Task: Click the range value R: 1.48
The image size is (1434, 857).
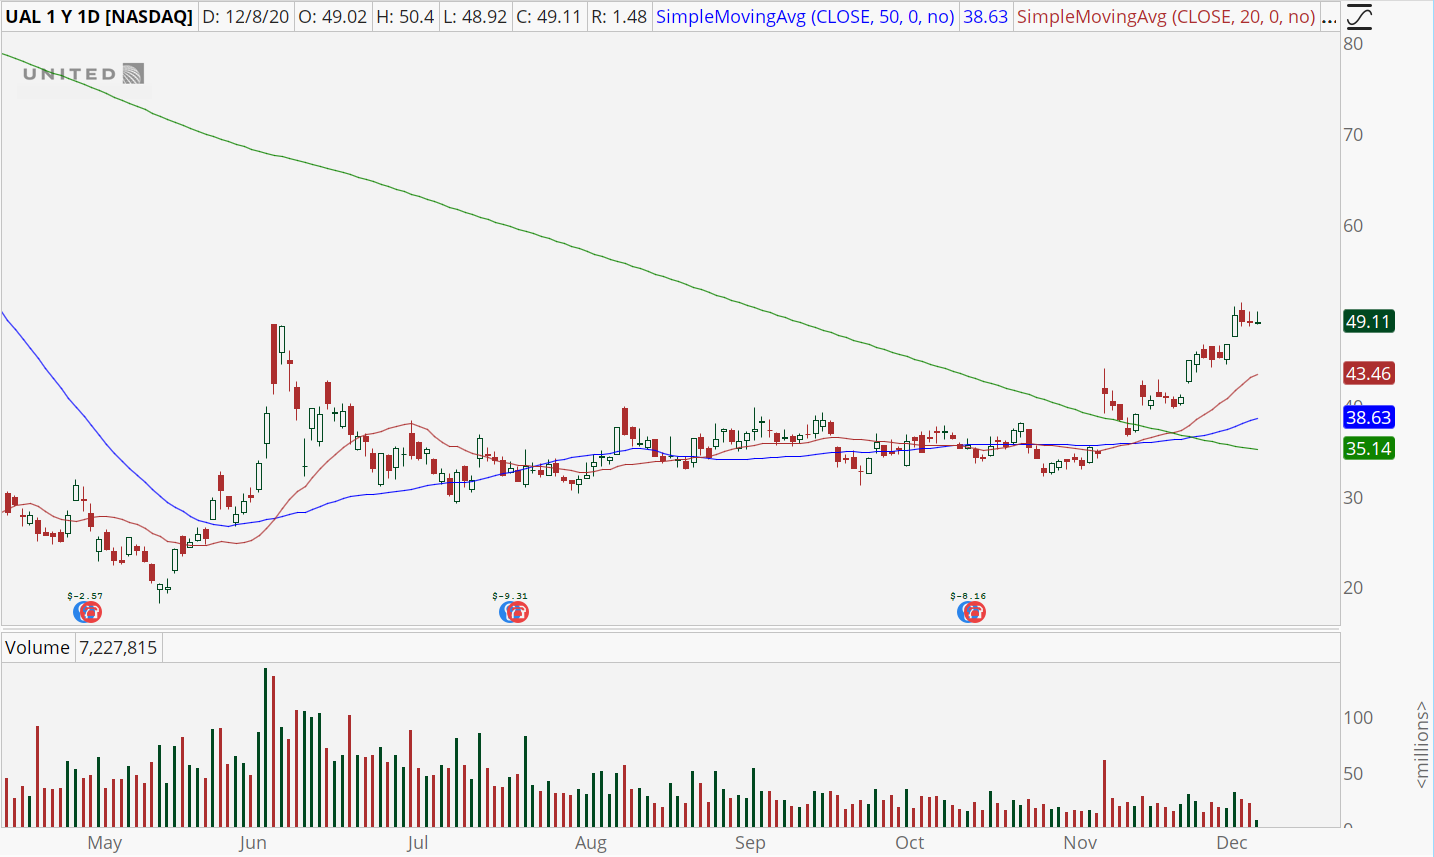Action: coord(619,17)
